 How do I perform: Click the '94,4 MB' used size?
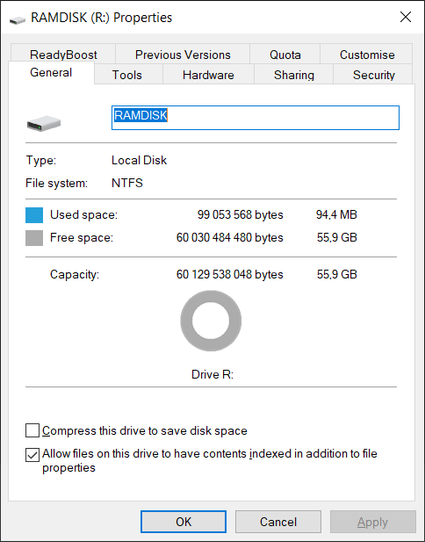tap(337, 215)
